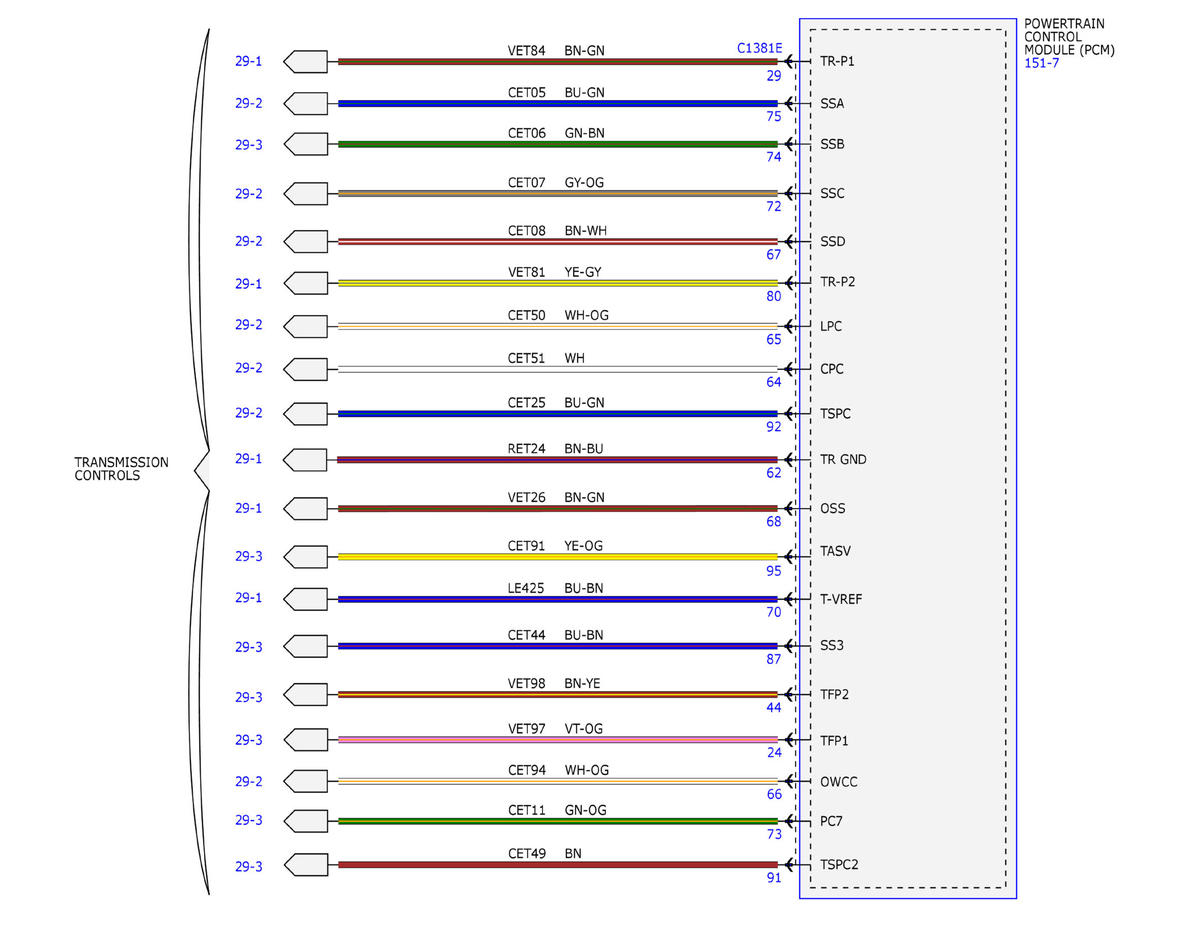Click the VET98 BN-YE wire label

[x=556, y=683]
